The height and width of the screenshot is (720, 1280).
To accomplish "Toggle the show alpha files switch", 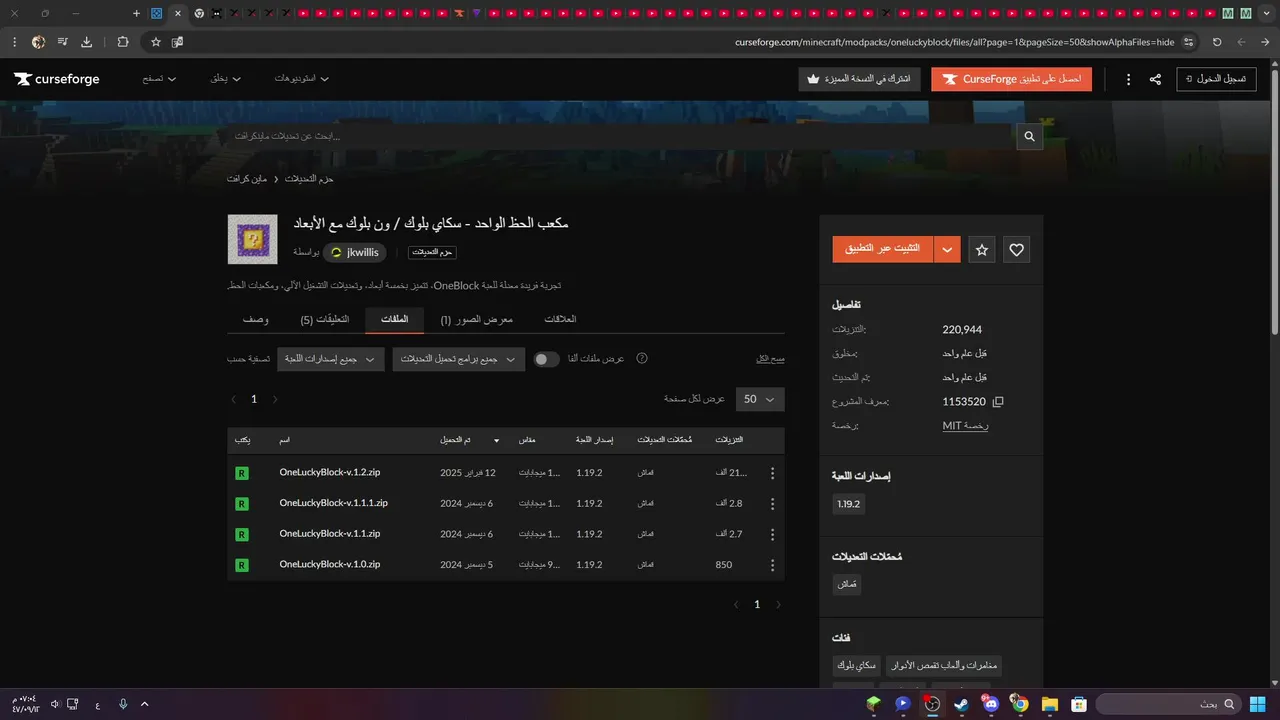I will (546, 359).
